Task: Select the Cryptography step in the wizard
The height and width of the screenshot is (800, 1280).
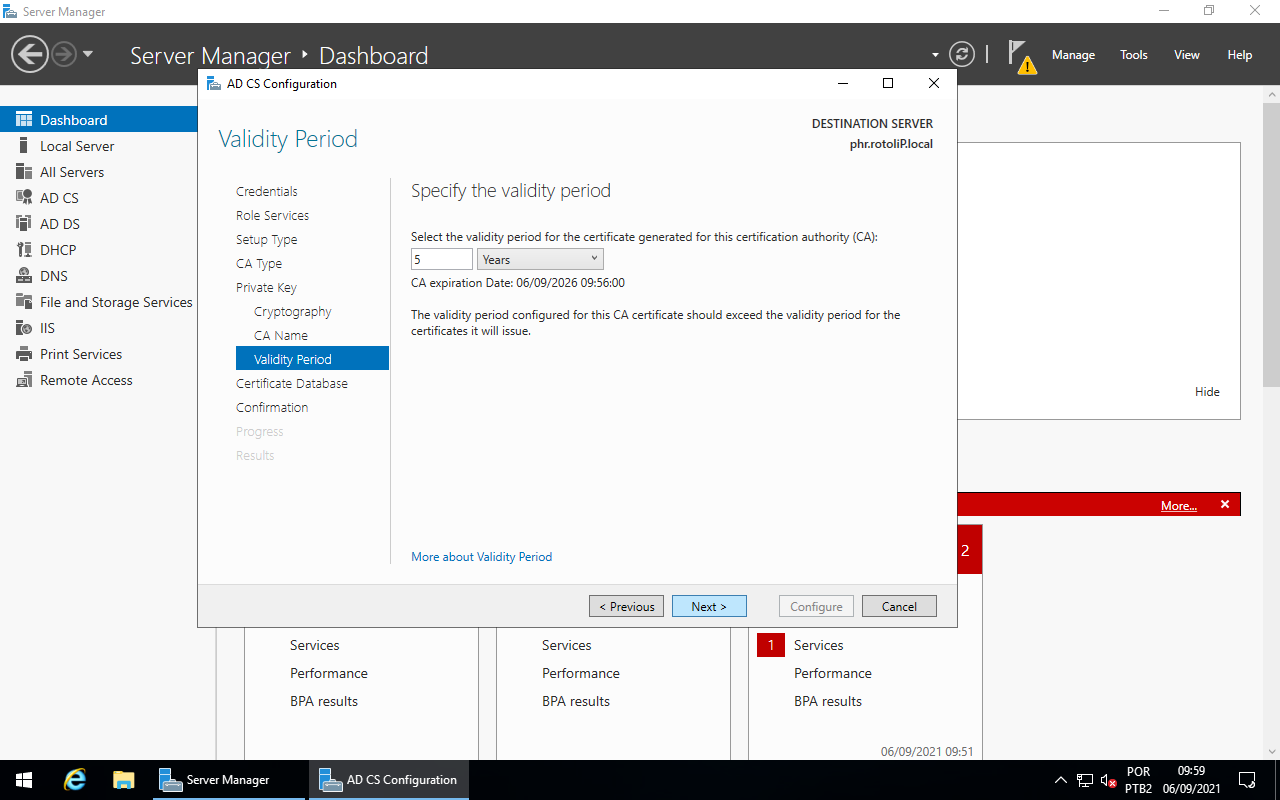Action: click(x=292, y=311)
